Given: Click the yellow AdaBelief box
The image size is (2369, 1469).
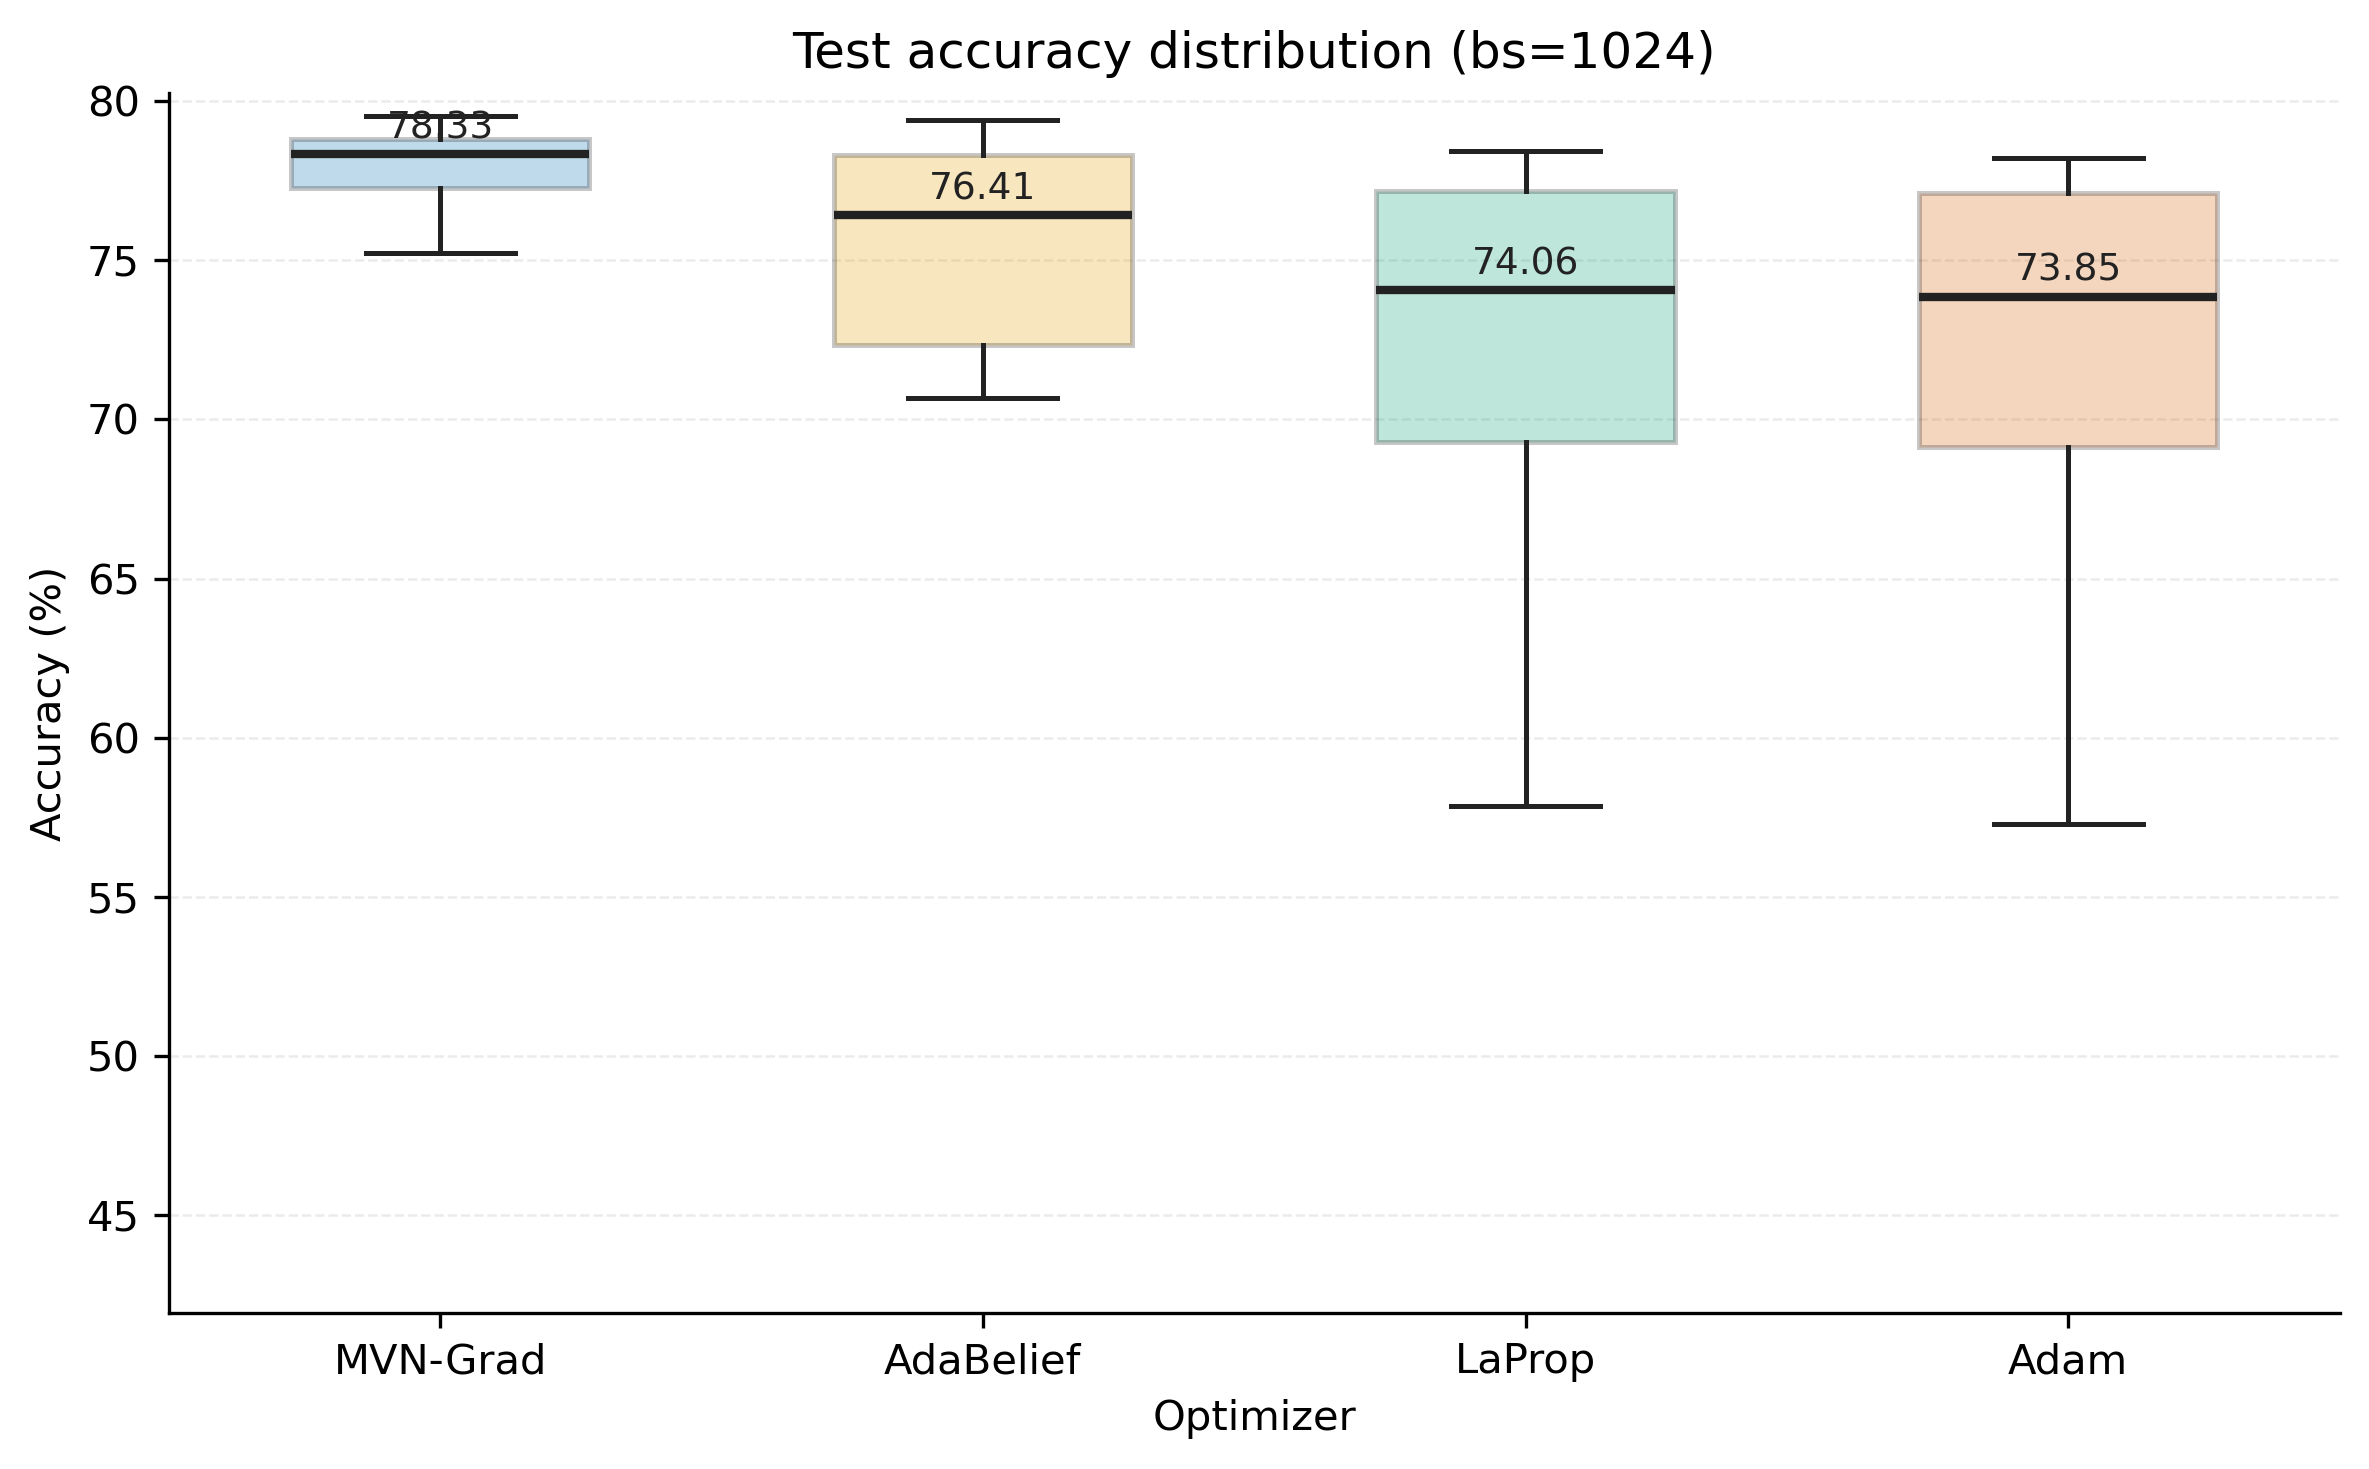Looking at the screenshot, I should coord(983,280).
